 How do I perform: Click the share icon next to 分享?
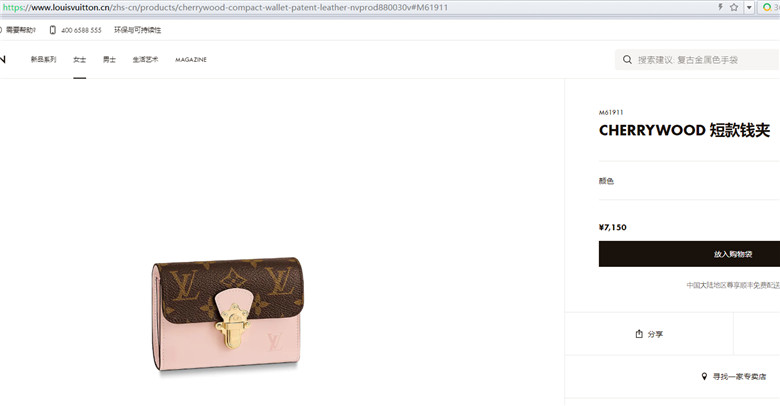tap(639, 334)
